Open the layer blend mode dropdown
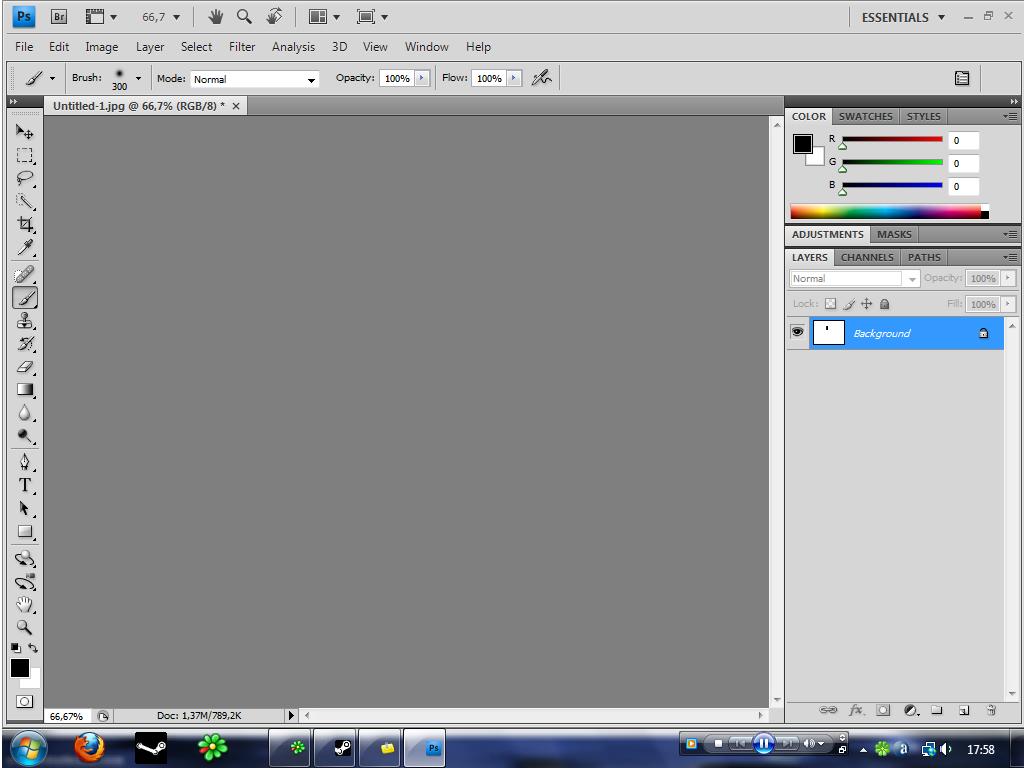The width and height of the screenshot is (1024, 768). (x=854, y=278)
